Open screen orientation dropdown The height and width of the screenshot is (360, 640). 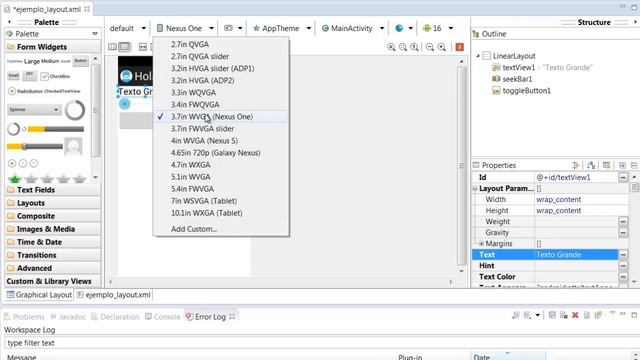tap(233, 28)
